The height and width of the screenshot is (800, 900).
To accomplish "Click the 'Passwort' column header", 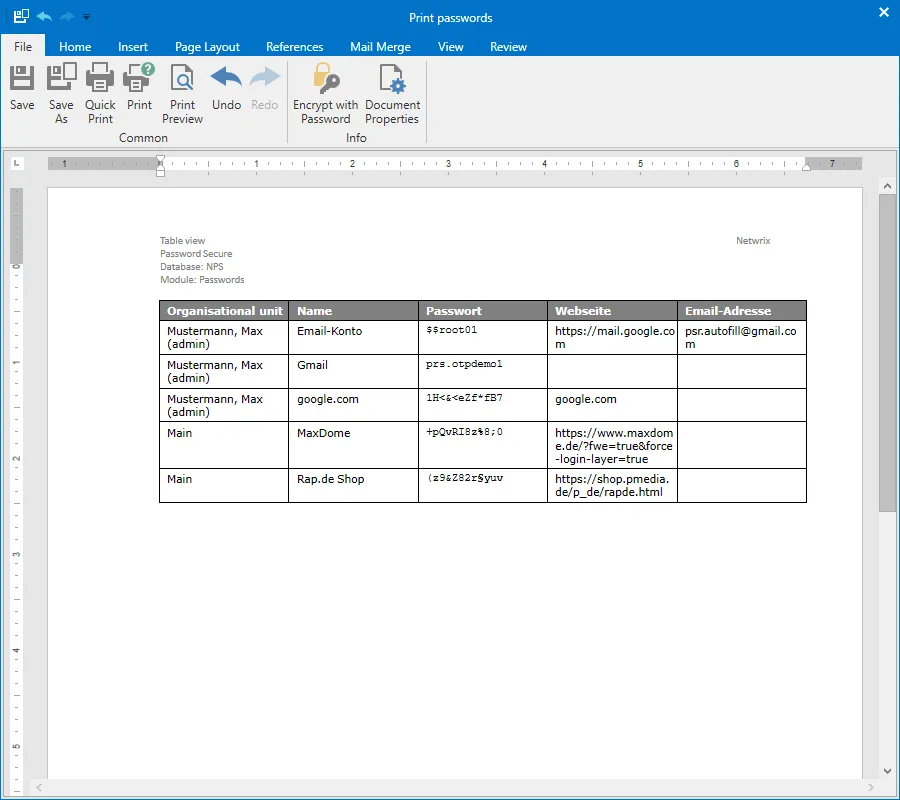I will point(483,311).
